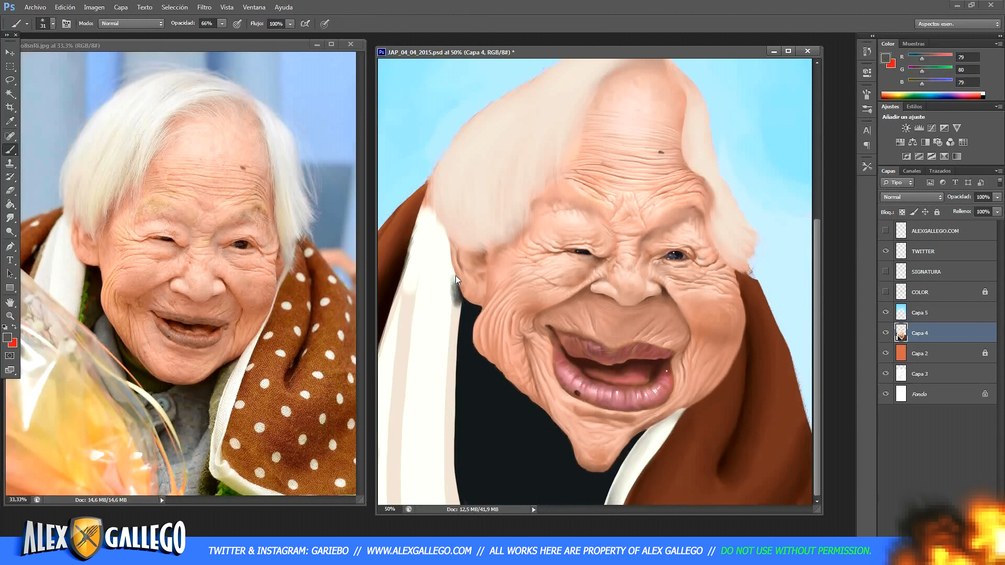Select the Healing Brush tool

10,136
